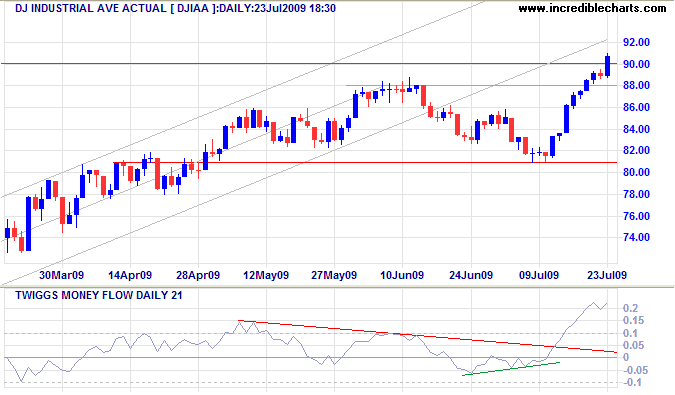Select the 23Jul09 date label
675x395 pixels.
607,275
